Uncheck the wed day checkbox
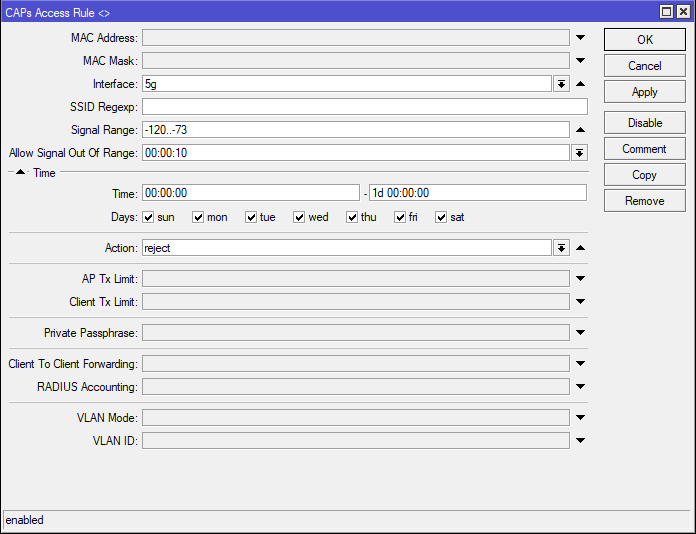The width and height of the screenshot is (696, 534). coord(299,217)
